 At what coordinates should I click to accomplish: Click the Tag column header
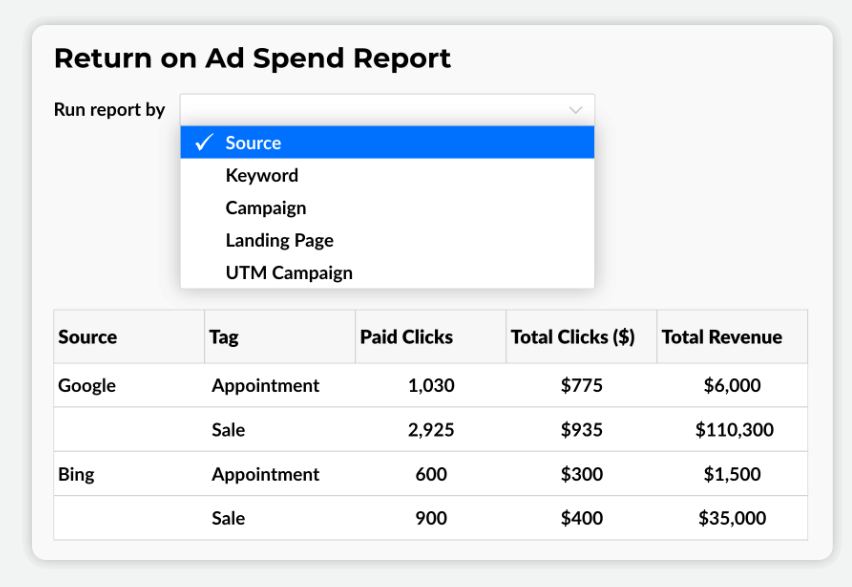click(x=224, y=337)
